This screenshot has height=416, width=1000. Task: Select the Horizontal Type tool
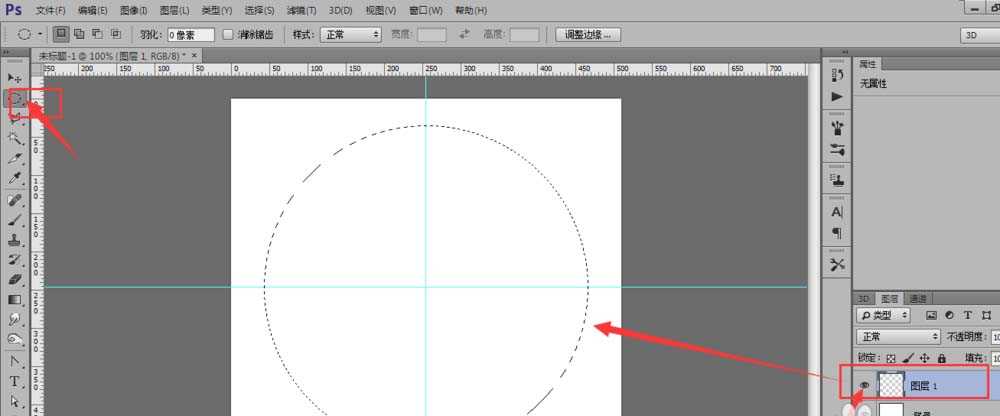click(x=15, y=381)
